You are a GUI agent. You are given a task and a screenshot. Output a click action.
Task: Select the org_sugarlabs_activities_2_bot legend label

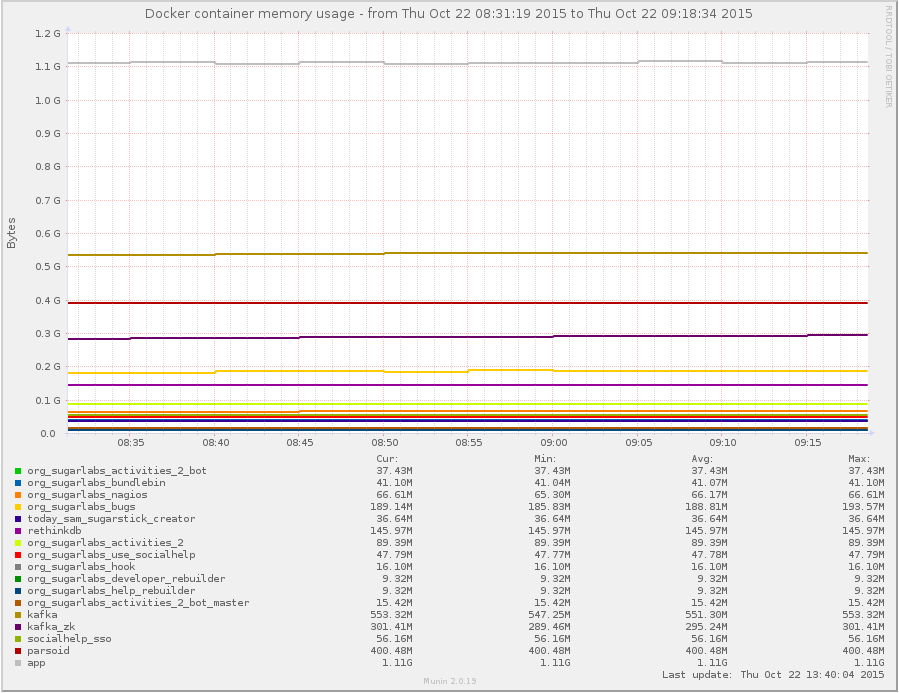117,471
